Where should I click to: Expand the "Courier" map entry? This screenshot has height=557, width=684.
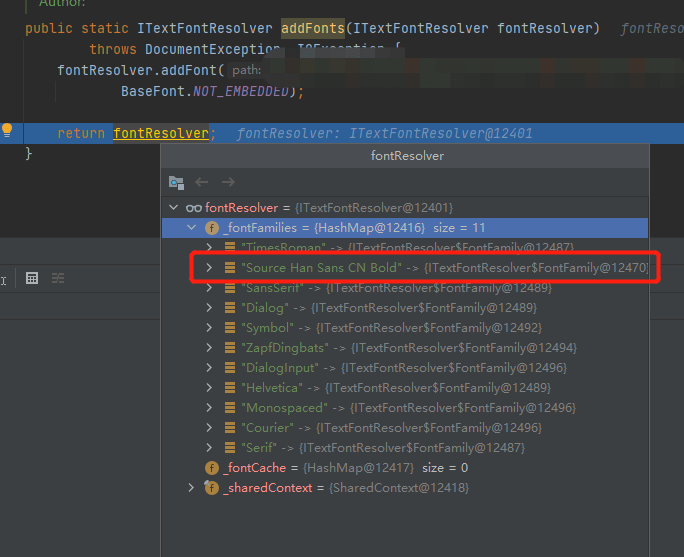pyautogui.click(x=209, y=428)
